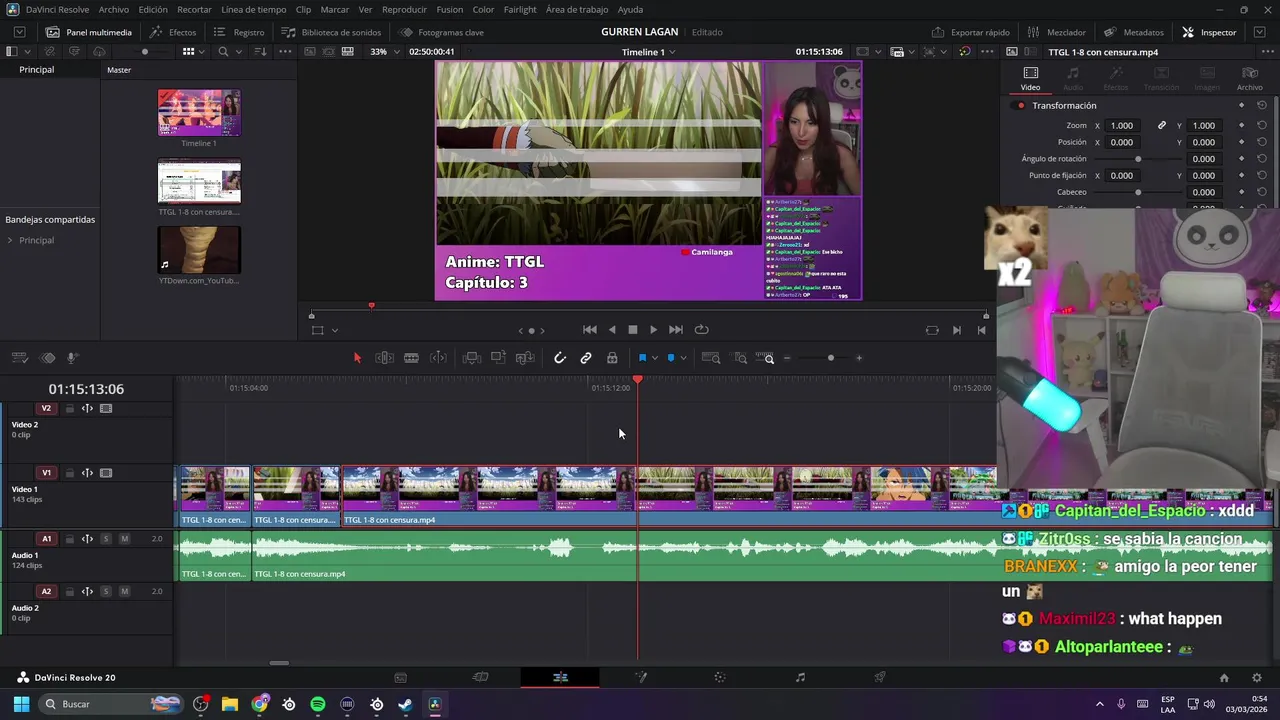1280x720 pixels.
Task: Click the Replace Clip icon
Action: click(525, 358)
